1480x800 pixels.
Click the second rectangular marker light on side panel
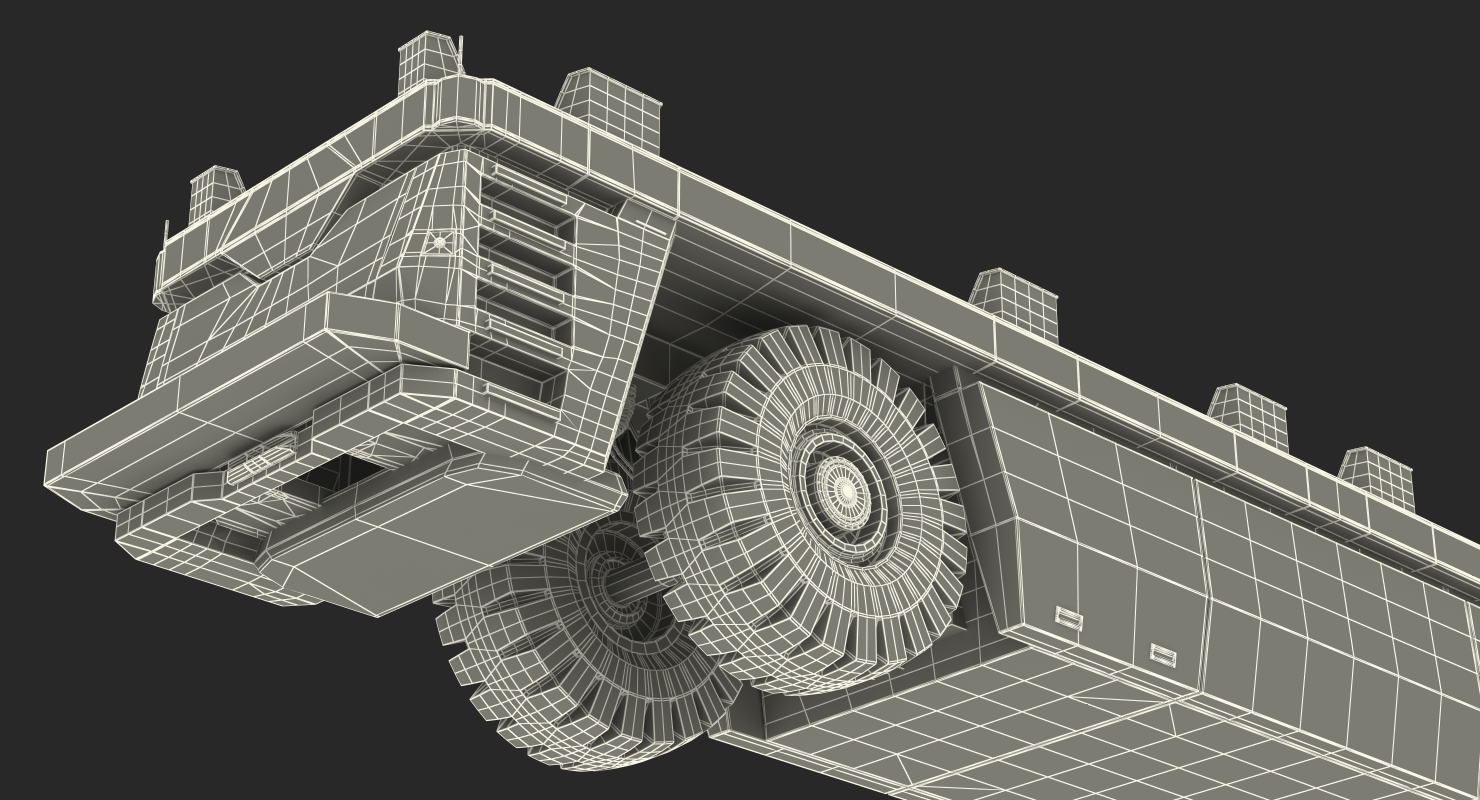point(1162,656)
